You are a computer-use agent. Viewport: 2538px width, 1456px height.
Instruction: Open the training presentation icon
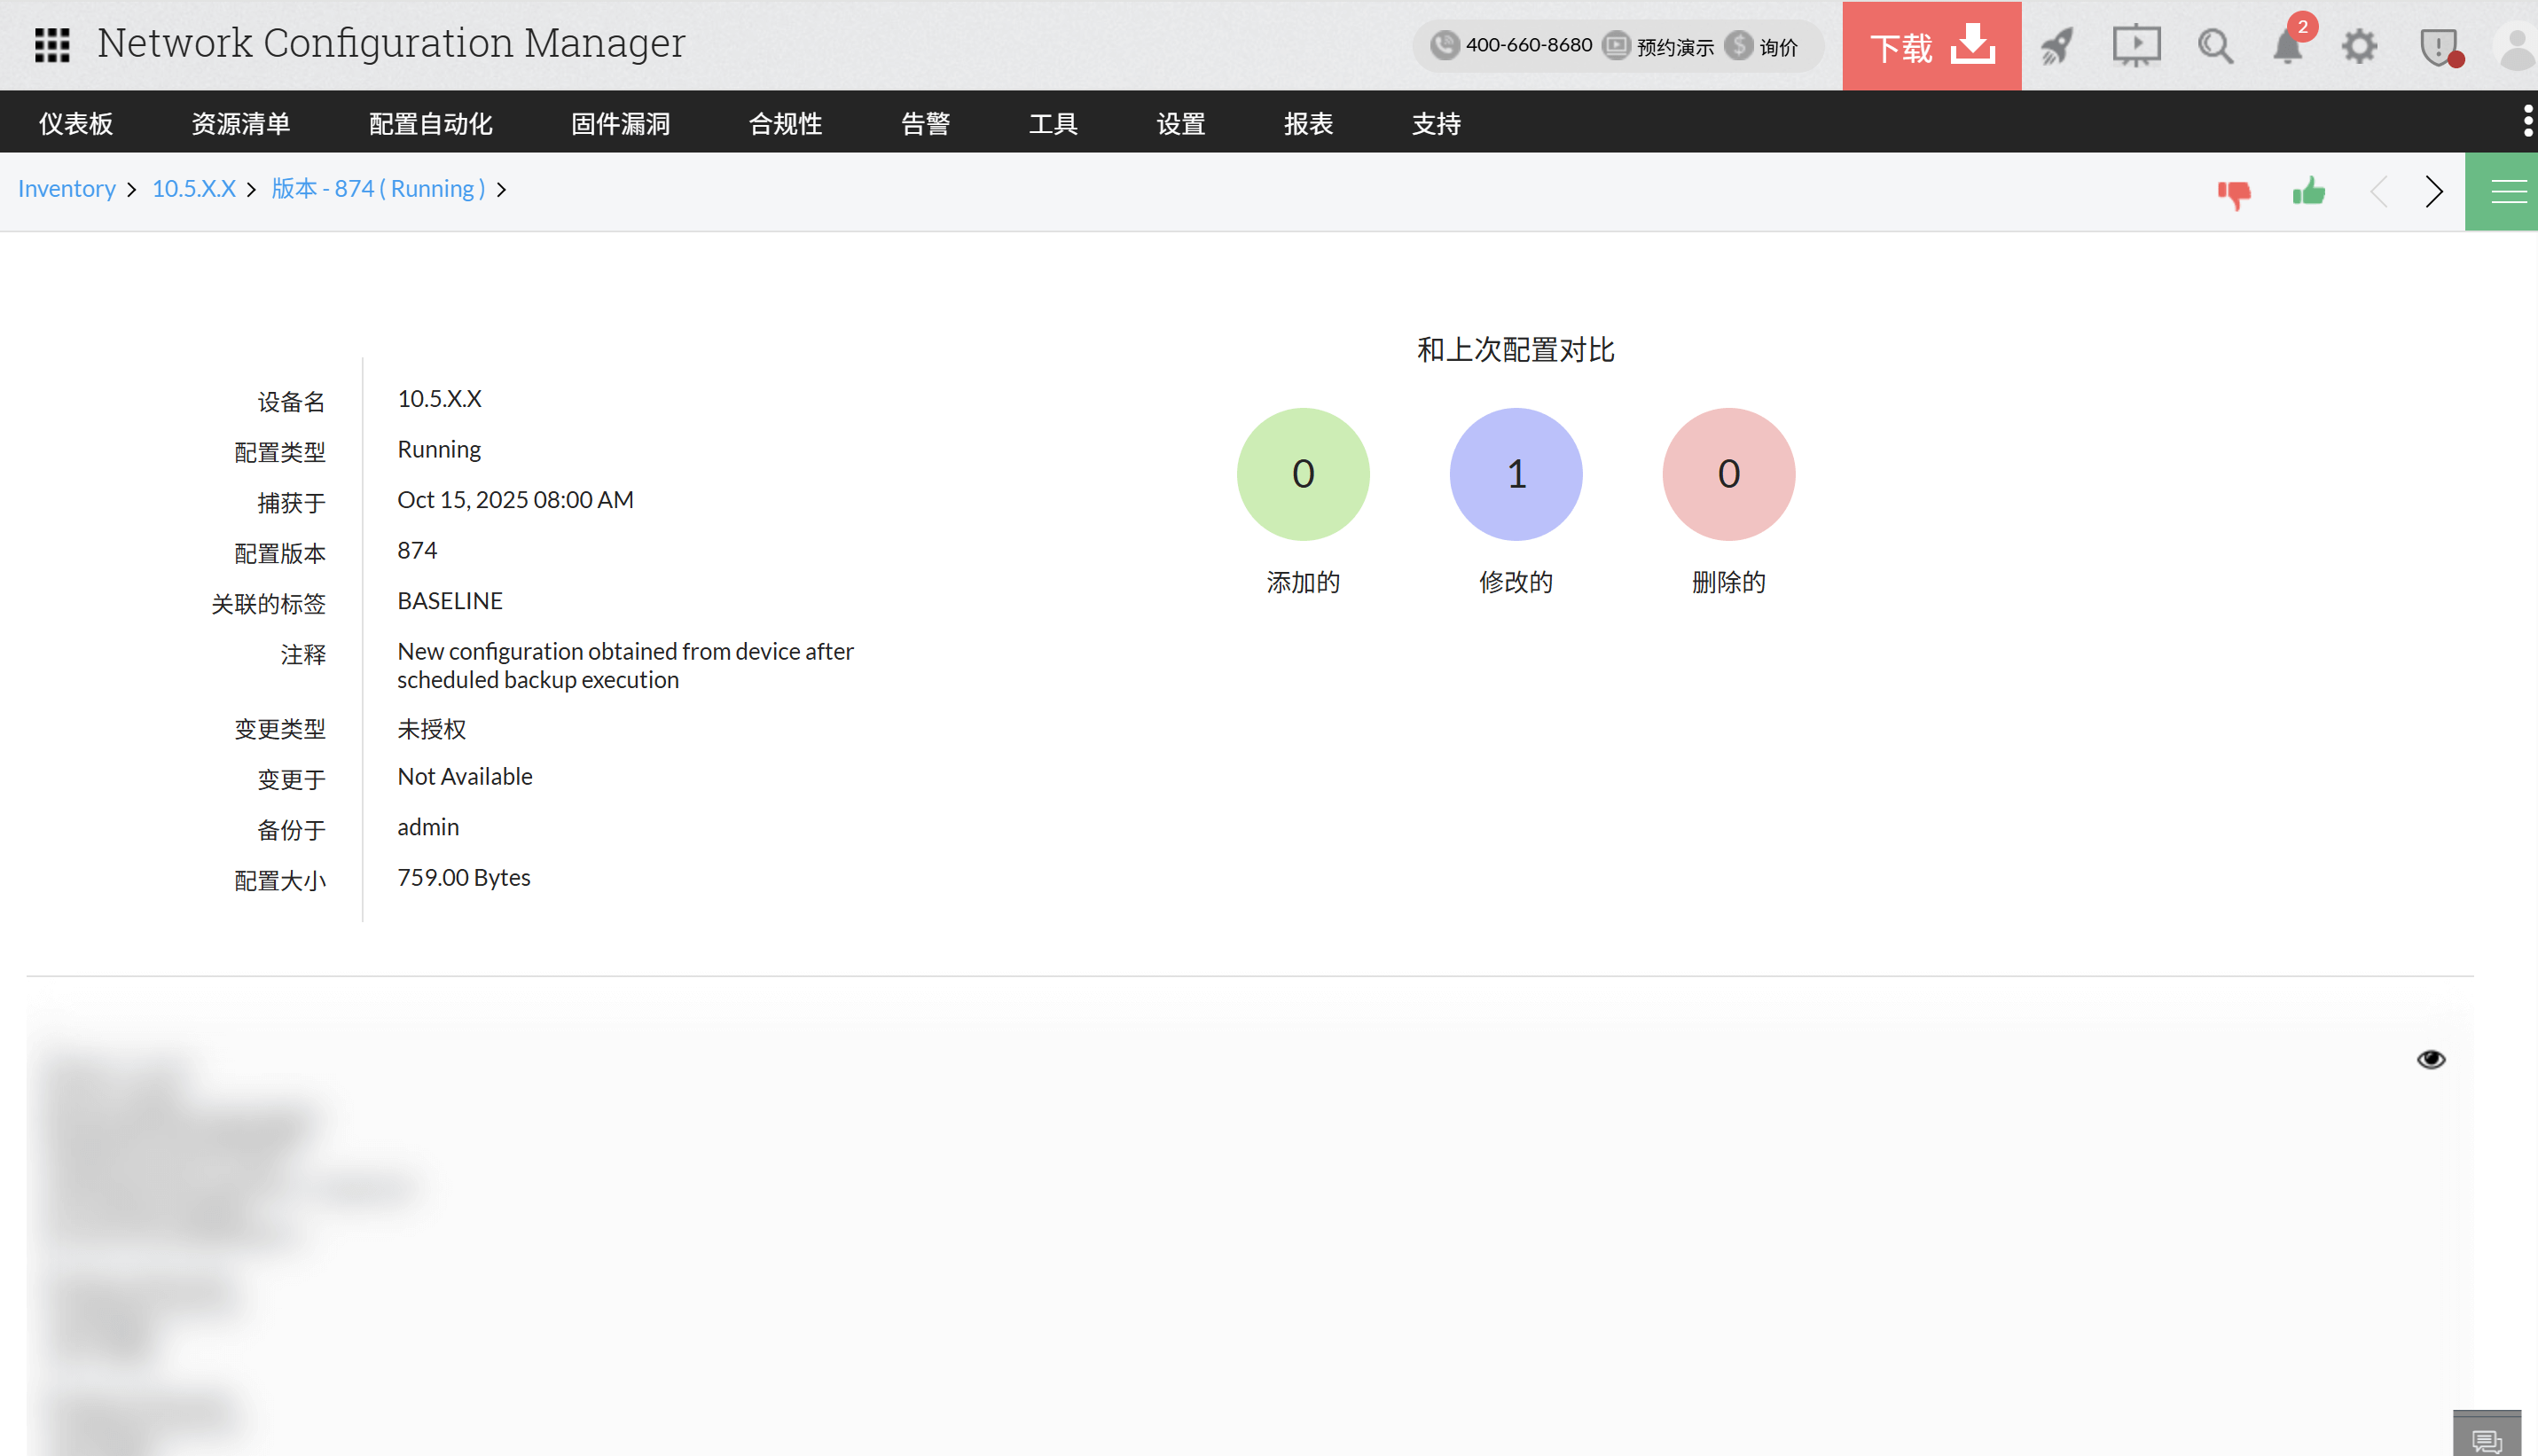coord(2138,45)
